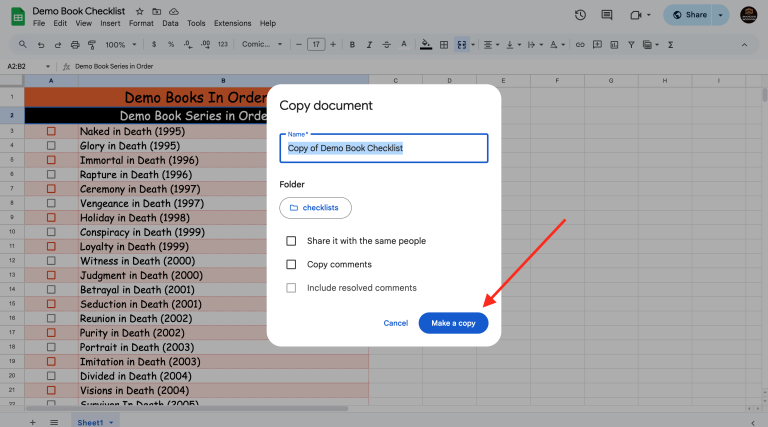Click the undo icon in toolbar

click(x=40, y=45)
